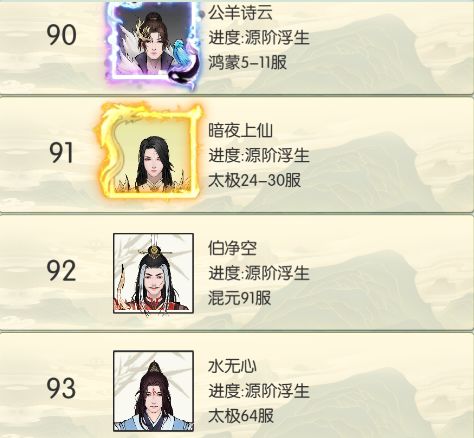Tap 暗夜上仙's golden dragon avatar

point(149,151)
